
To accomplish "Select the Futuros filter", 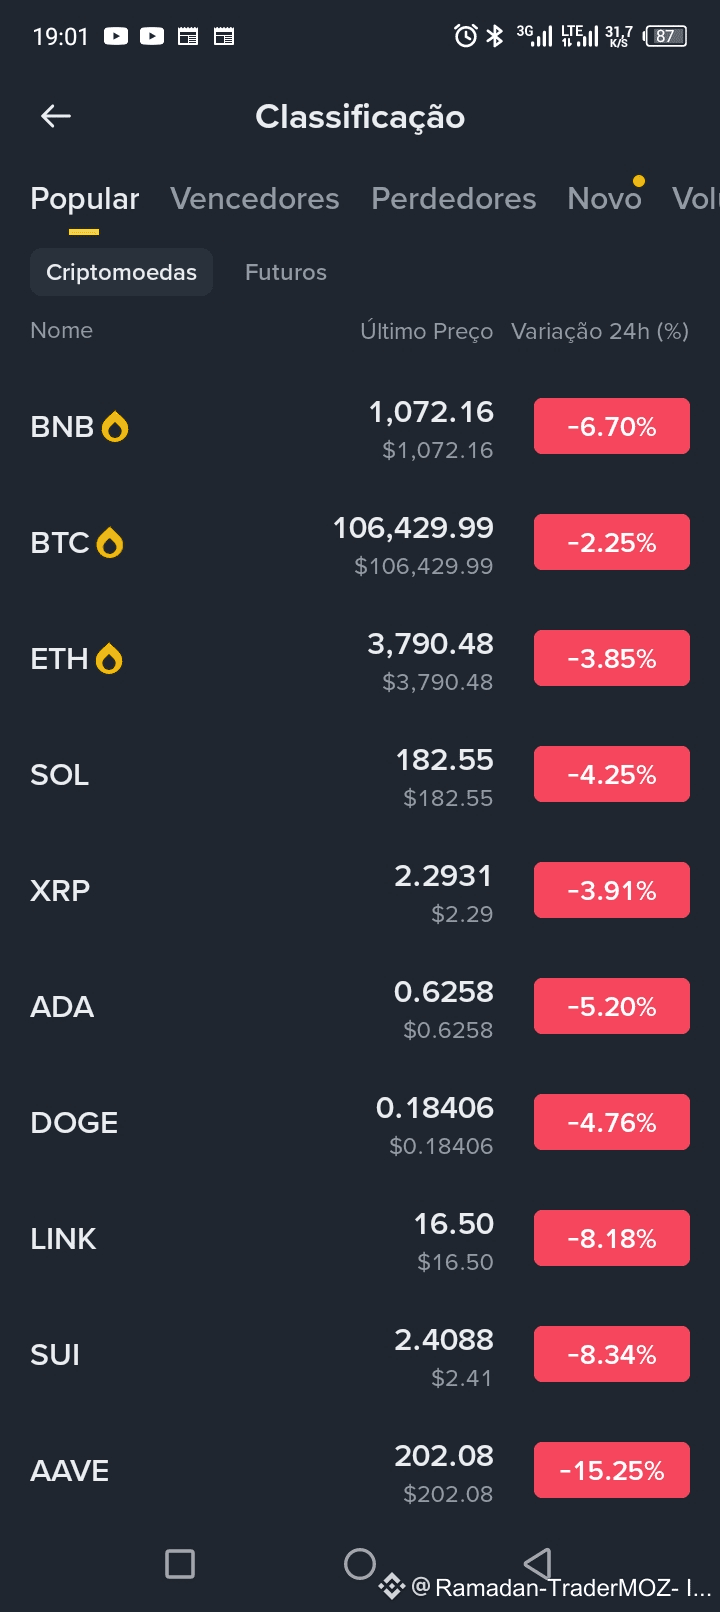I will point(286,272).
